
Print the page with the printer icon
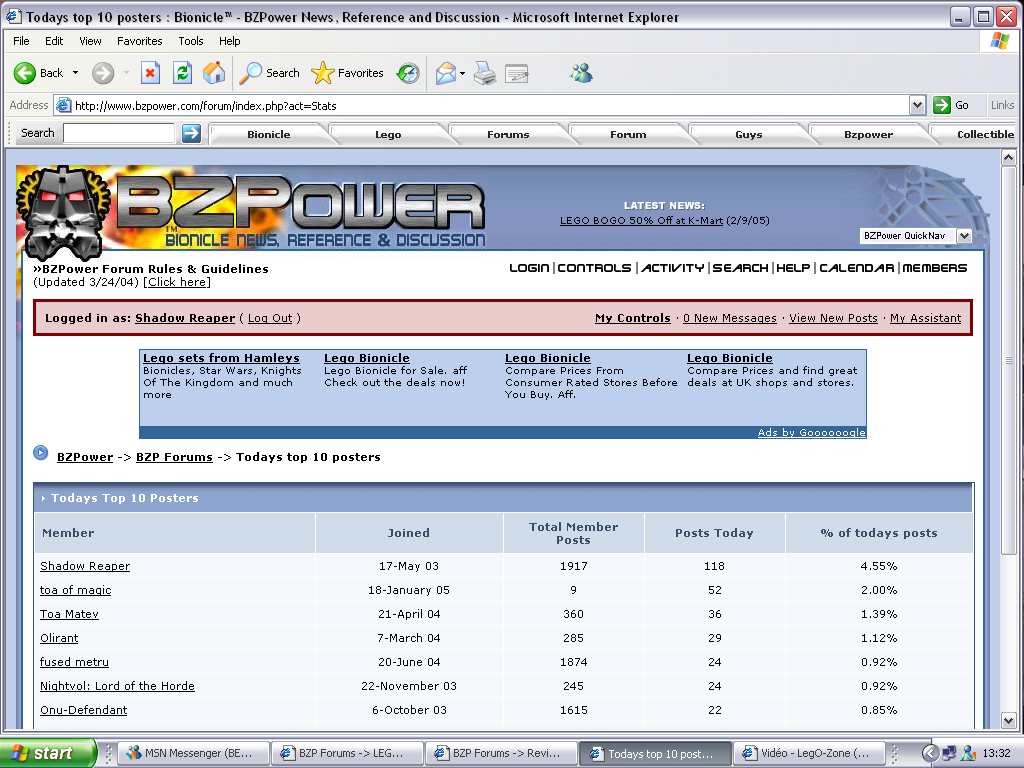coord(485,73)
